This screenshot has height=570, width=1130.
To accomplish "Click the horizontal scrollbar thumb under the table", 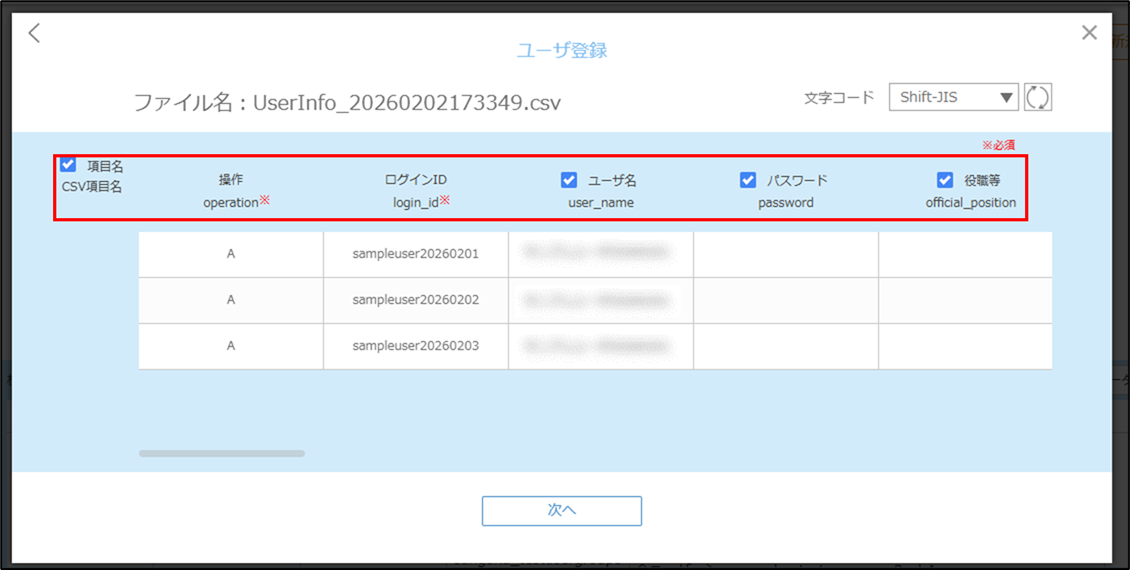I will pos(222,453).
